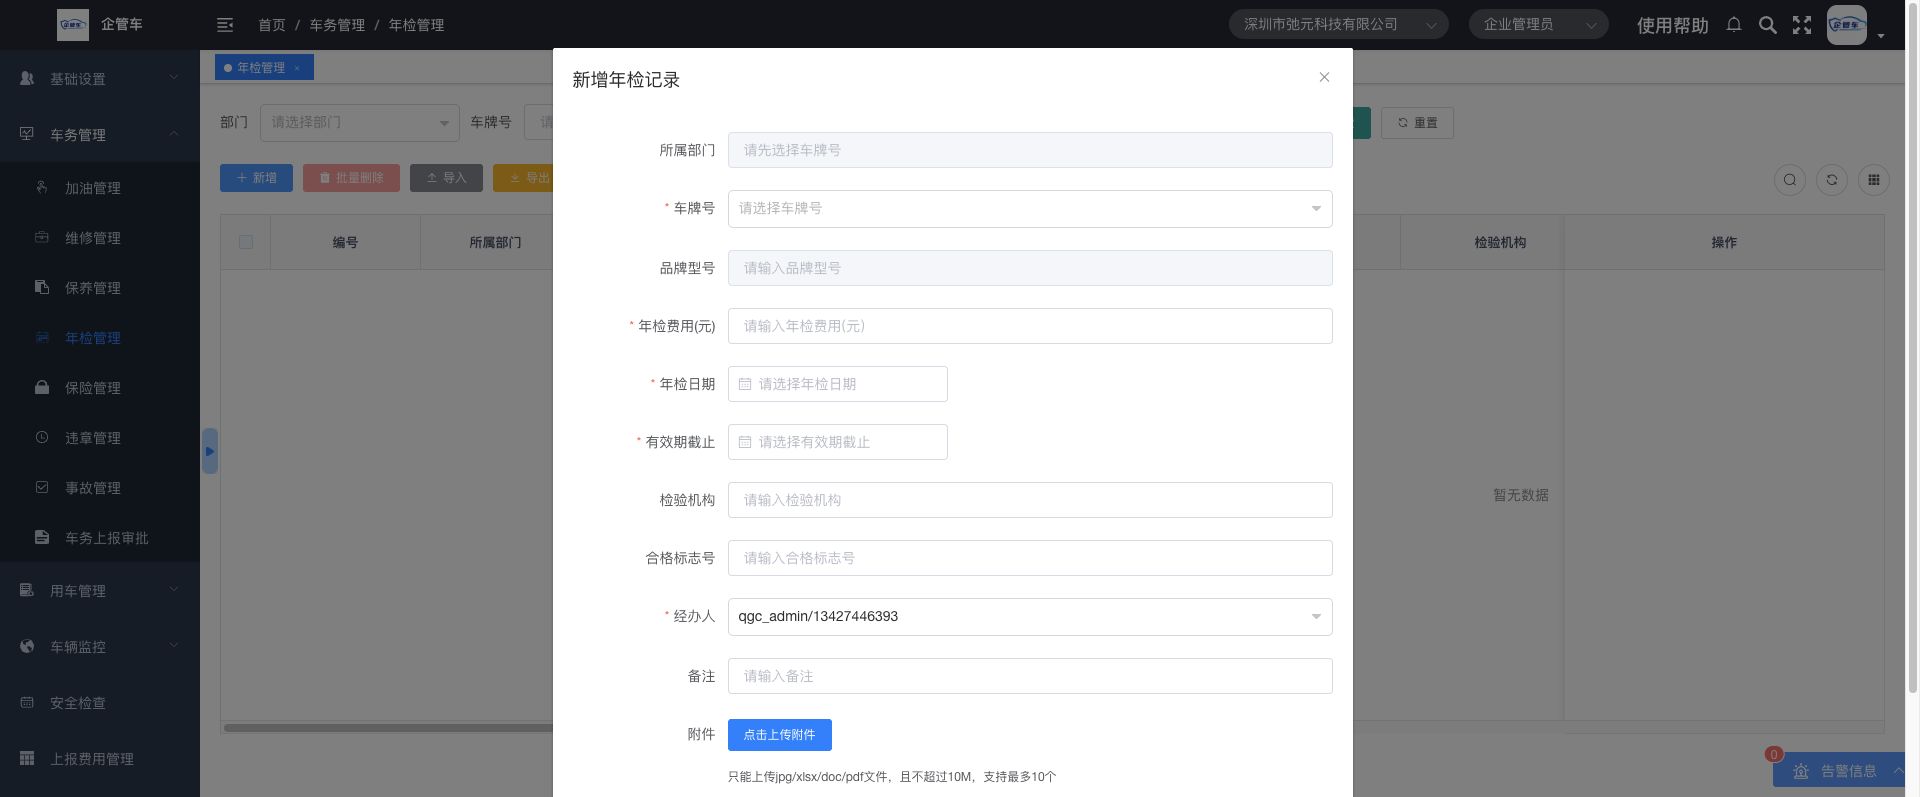This screenshot has height=797, width=1920.
Task: Open the caret beside user avatar
Action: point(1881,36)
